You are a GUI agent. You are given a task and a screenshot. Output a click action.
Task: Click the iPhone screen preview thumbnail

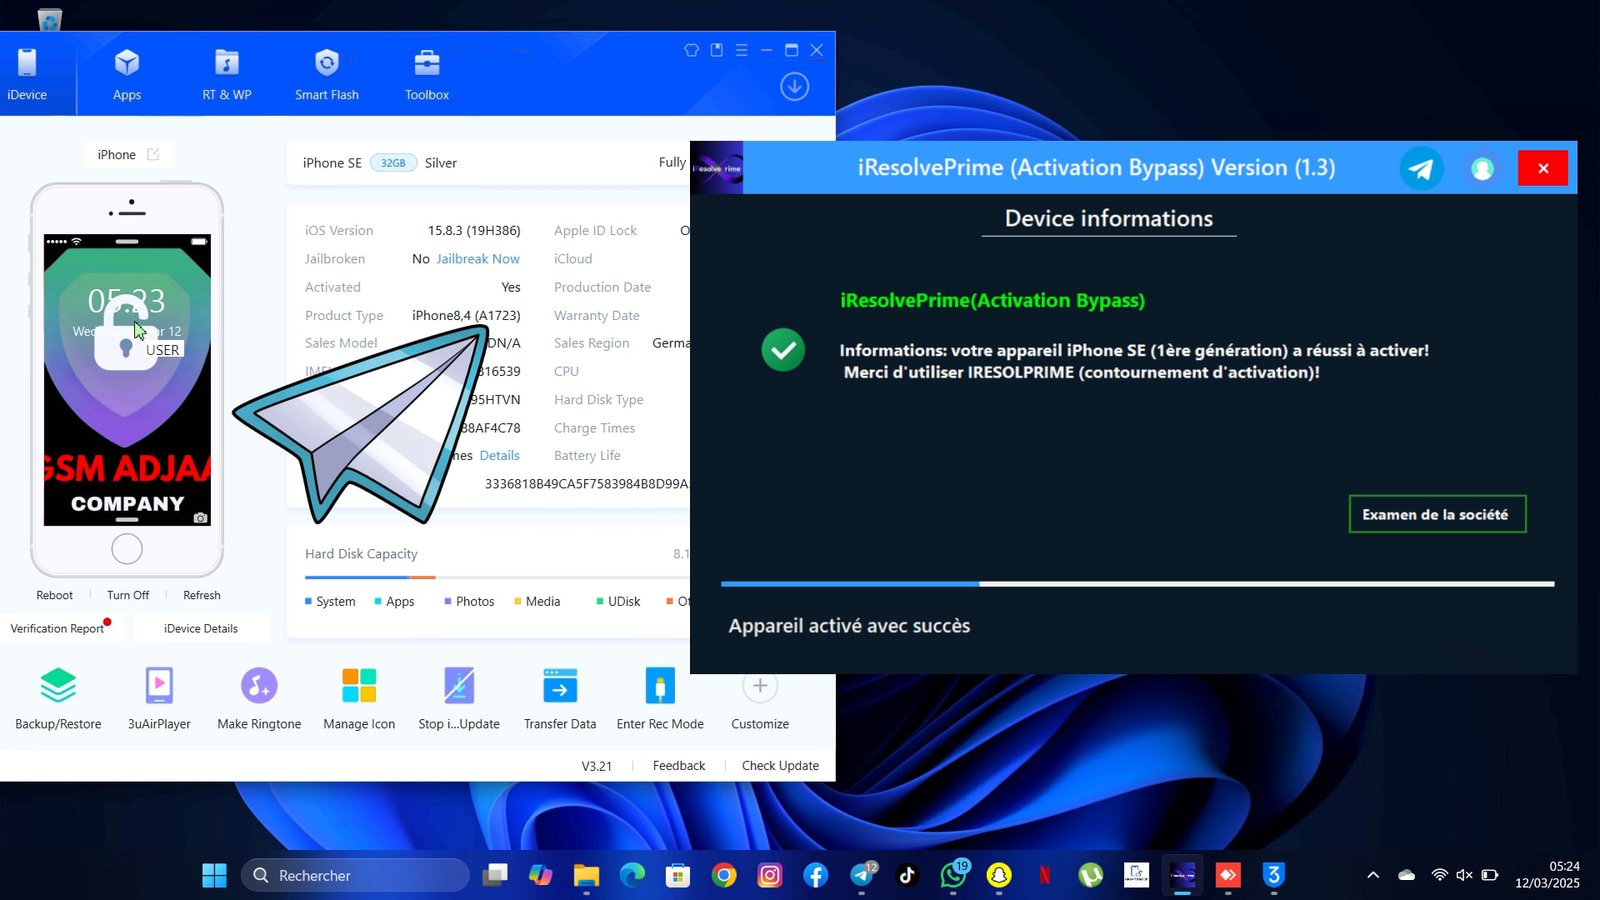127,380
